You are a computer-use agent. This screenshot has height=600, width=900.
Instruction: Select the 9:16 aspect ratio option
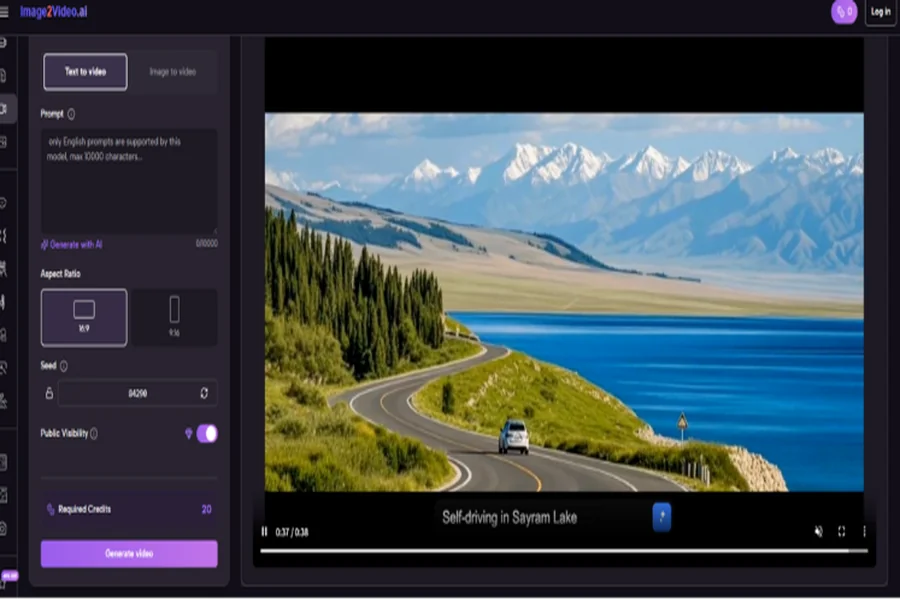click(x=174, y=317)
